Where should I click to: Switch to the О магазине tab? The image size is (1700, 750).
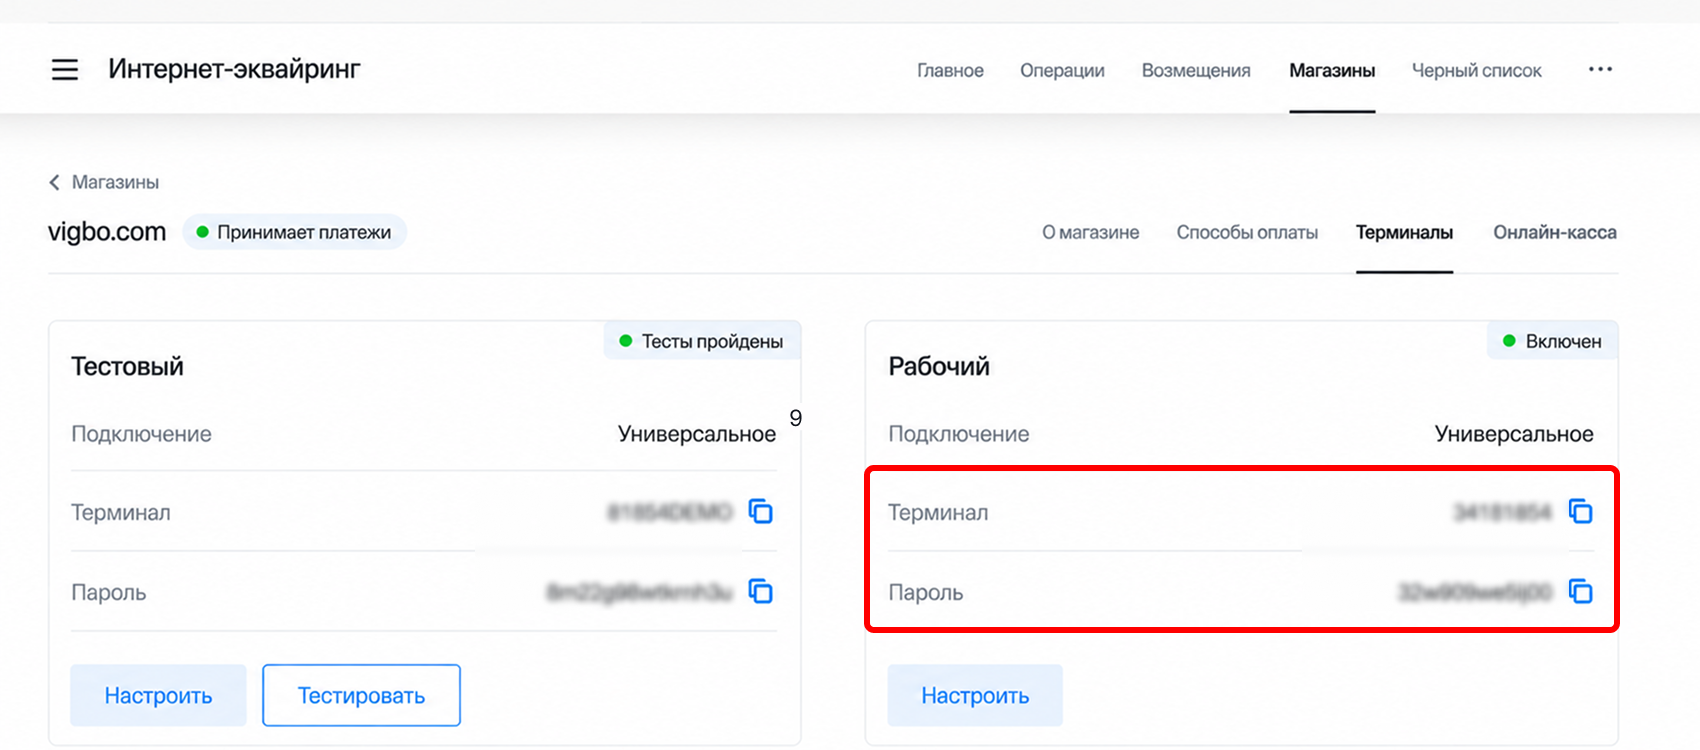click(1090, 232)
